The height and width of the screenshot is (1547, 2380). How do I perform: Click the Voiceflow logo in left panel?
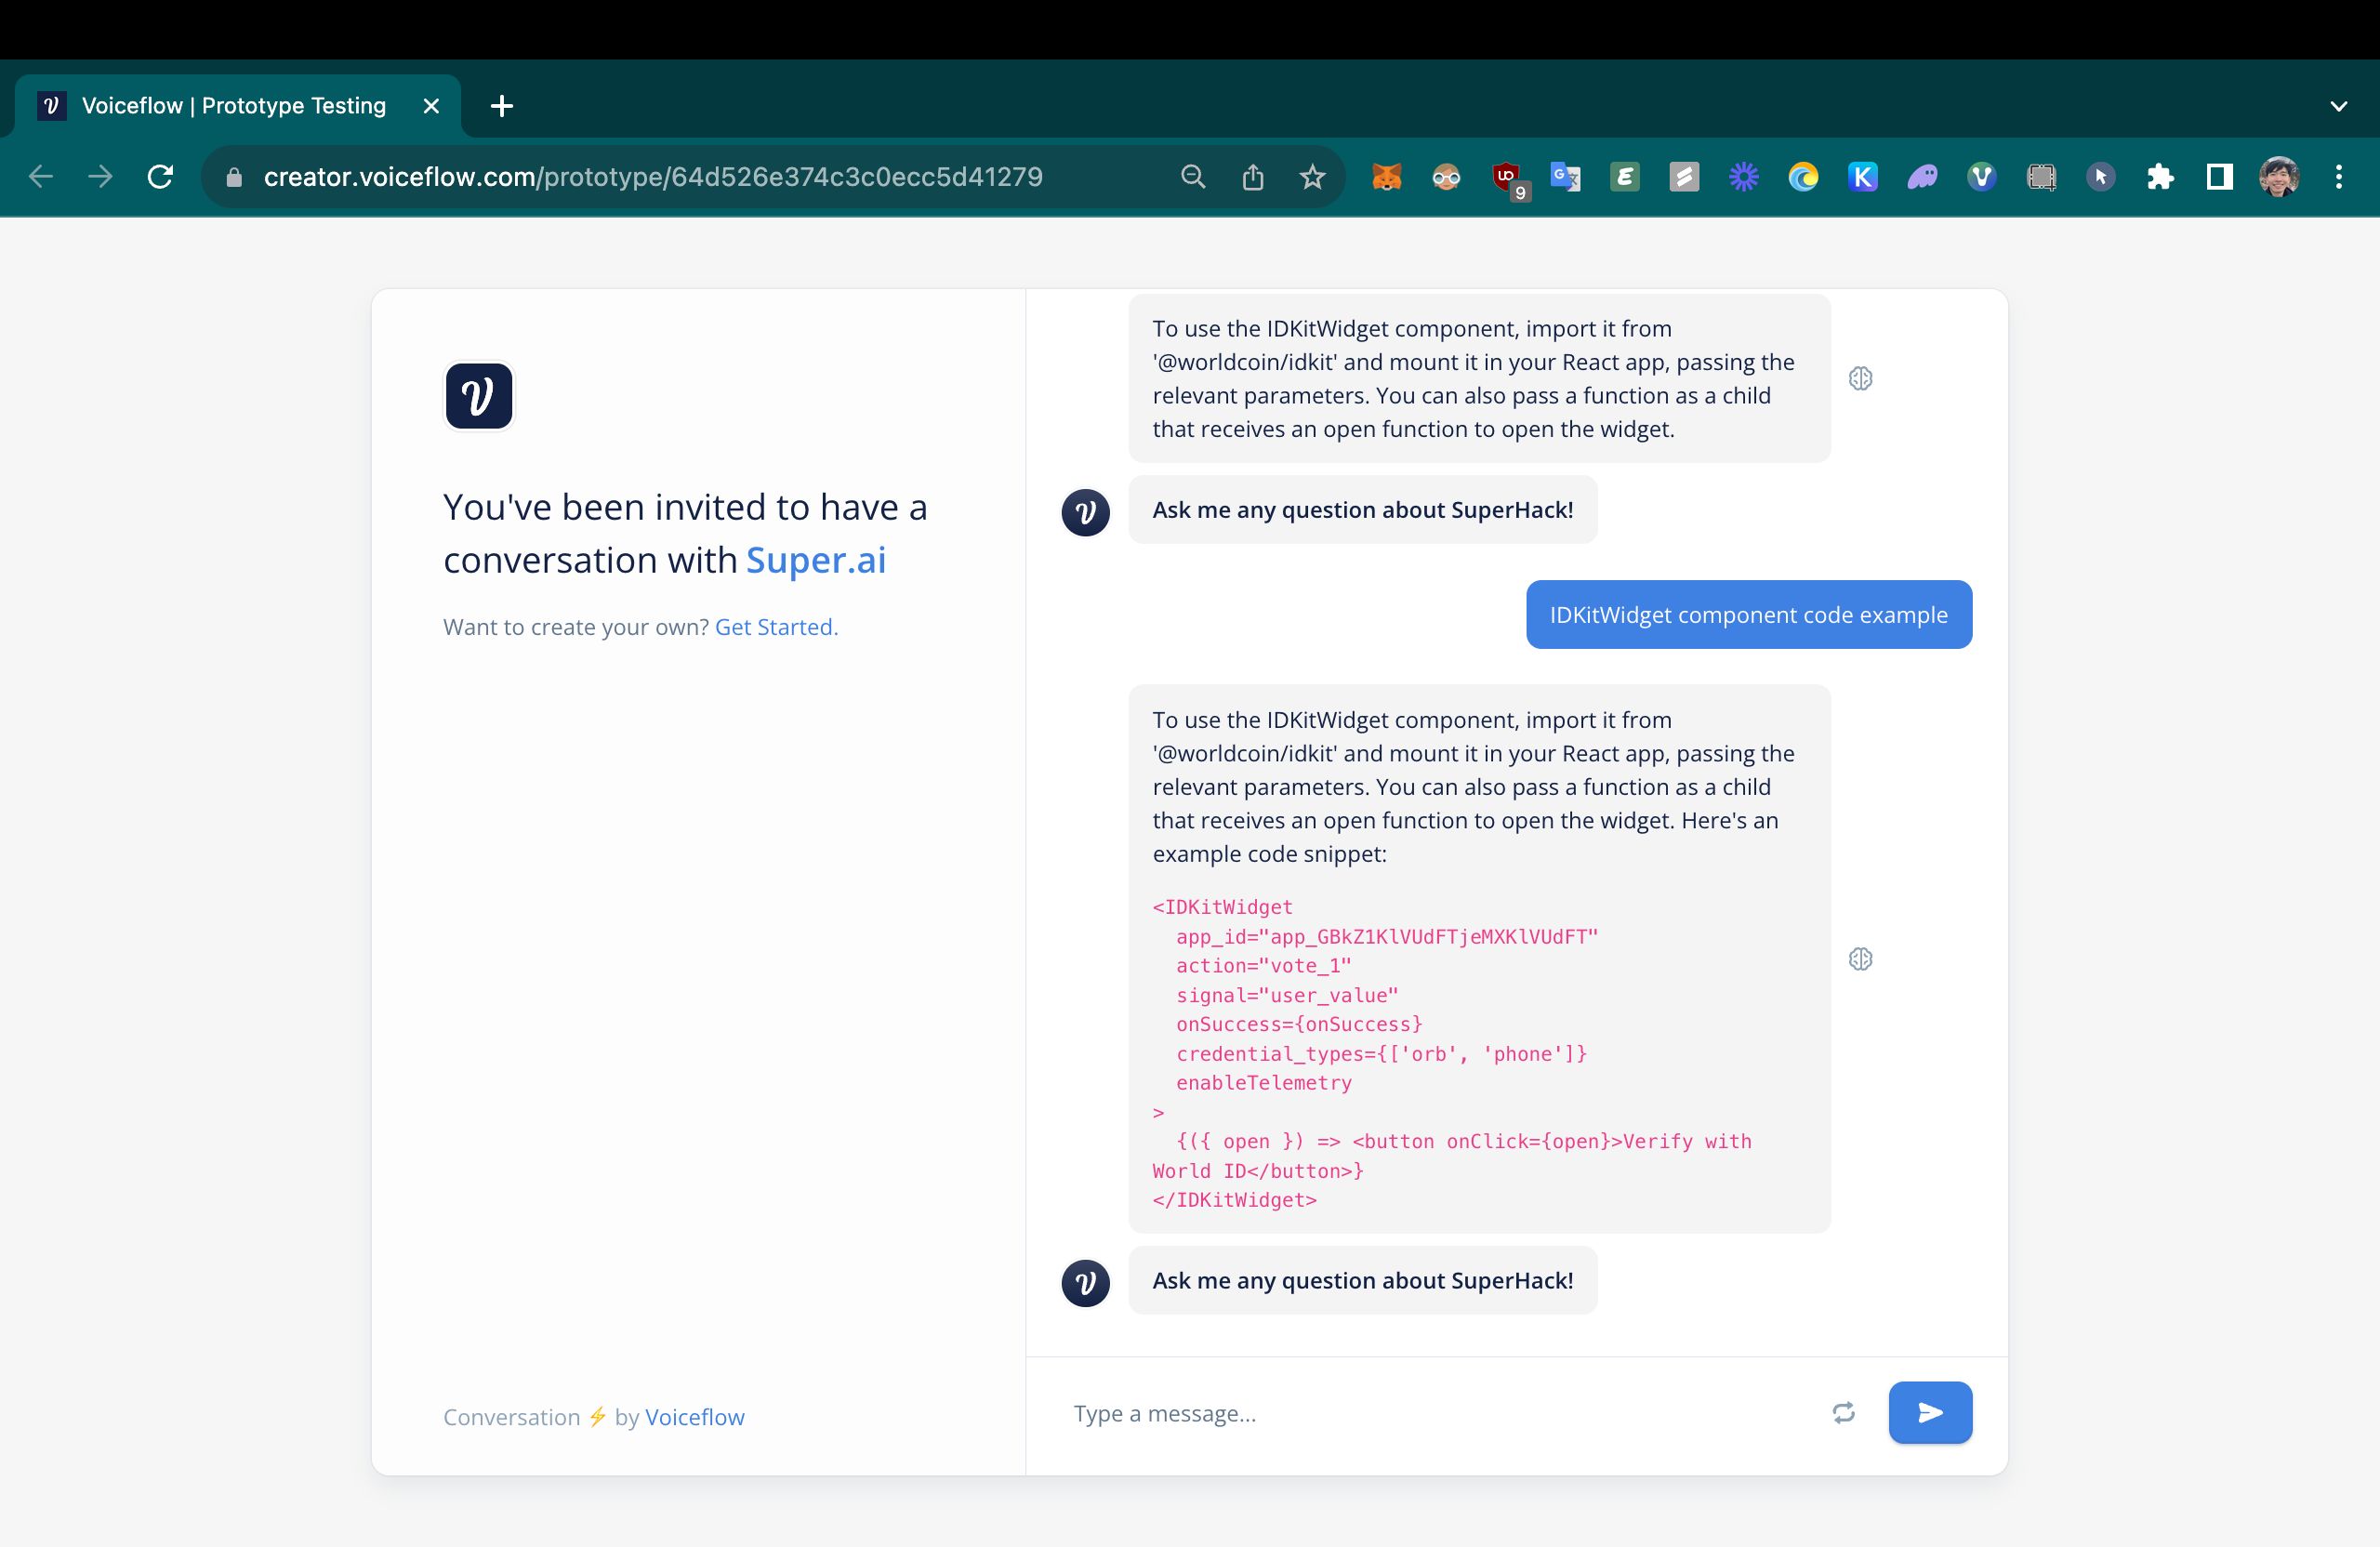(x=479, y=396)
